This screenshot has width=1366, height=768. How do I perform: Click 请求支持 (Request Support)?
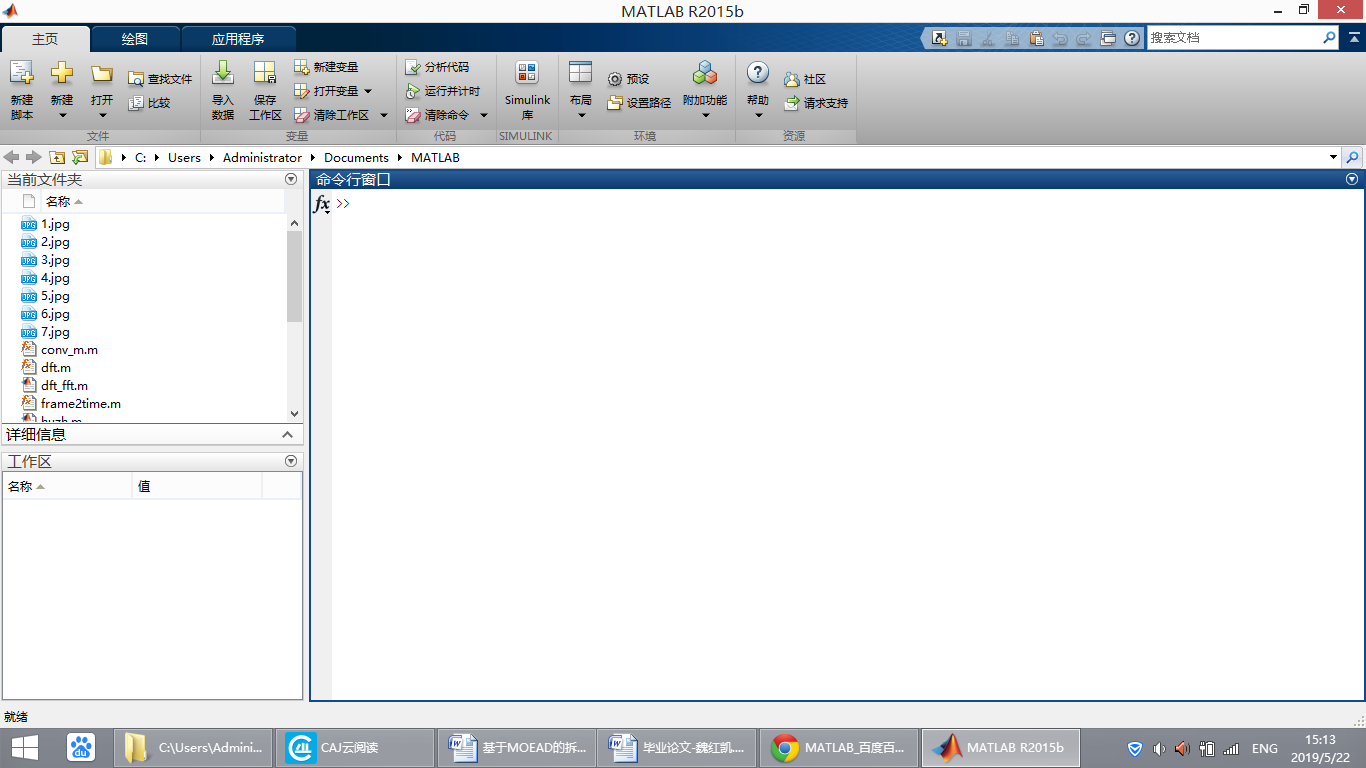[x=816, y=103]
